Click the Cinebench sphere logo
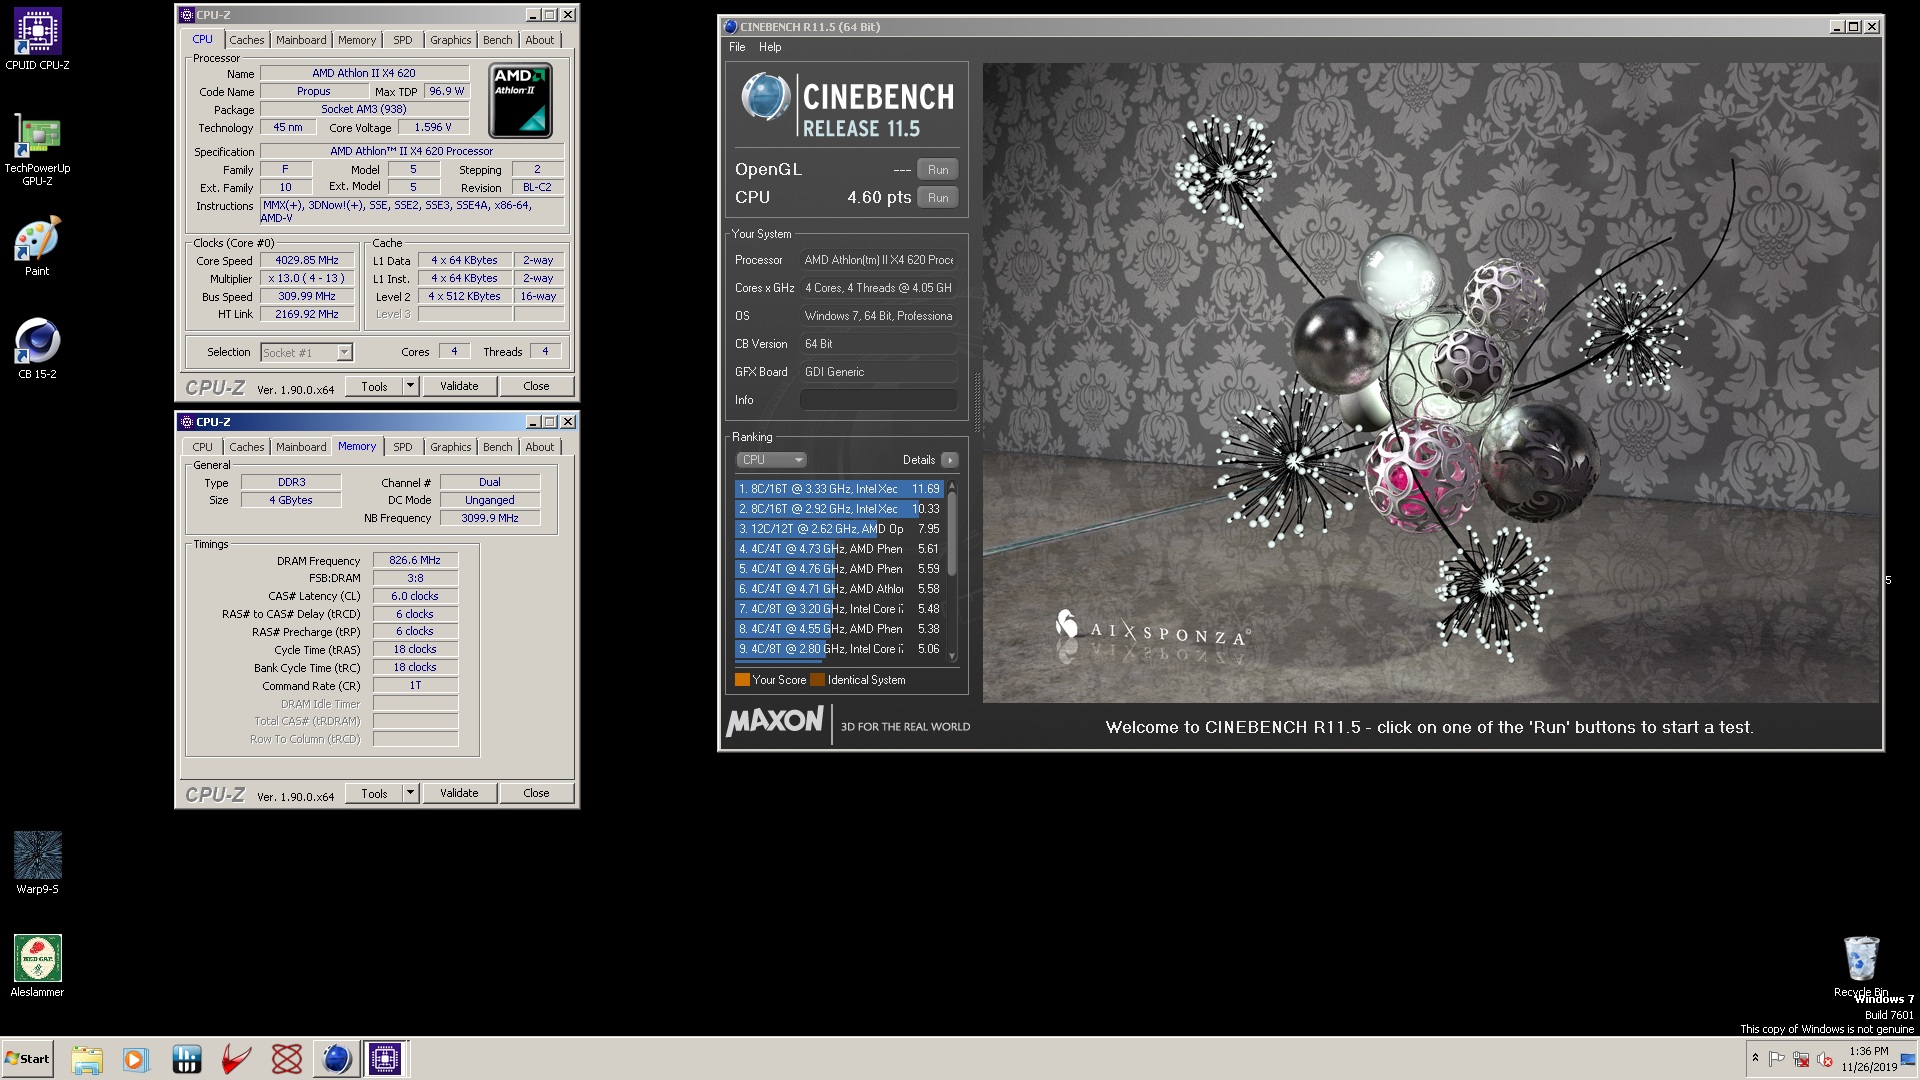The image size is (1920, 1080). pos(766,98)
